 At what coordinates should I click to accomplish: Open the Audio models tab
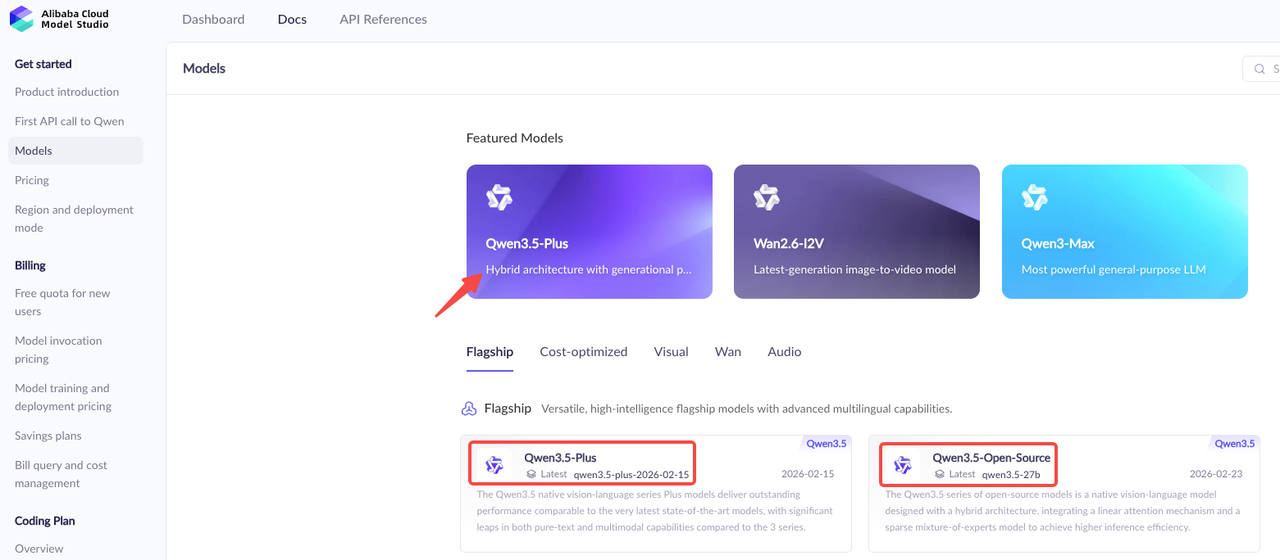tap(784, 352)
